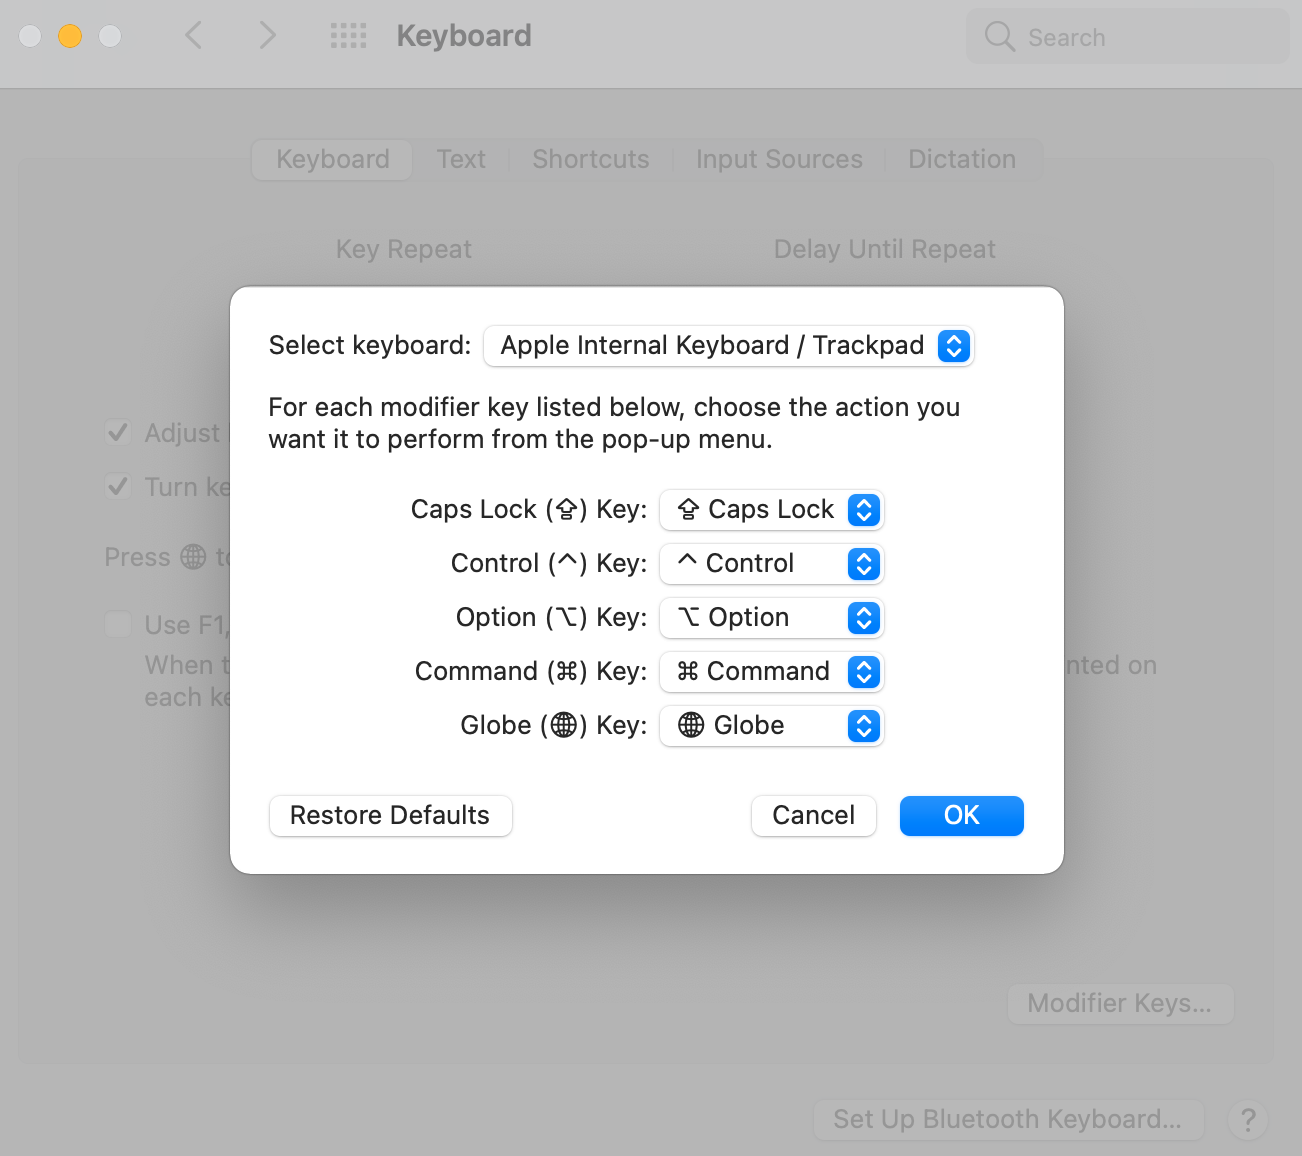The height and width of the screenshot is (1156, 1302).
Task: Click the Globe icon in the Globe dropdown
Action: 691,725
